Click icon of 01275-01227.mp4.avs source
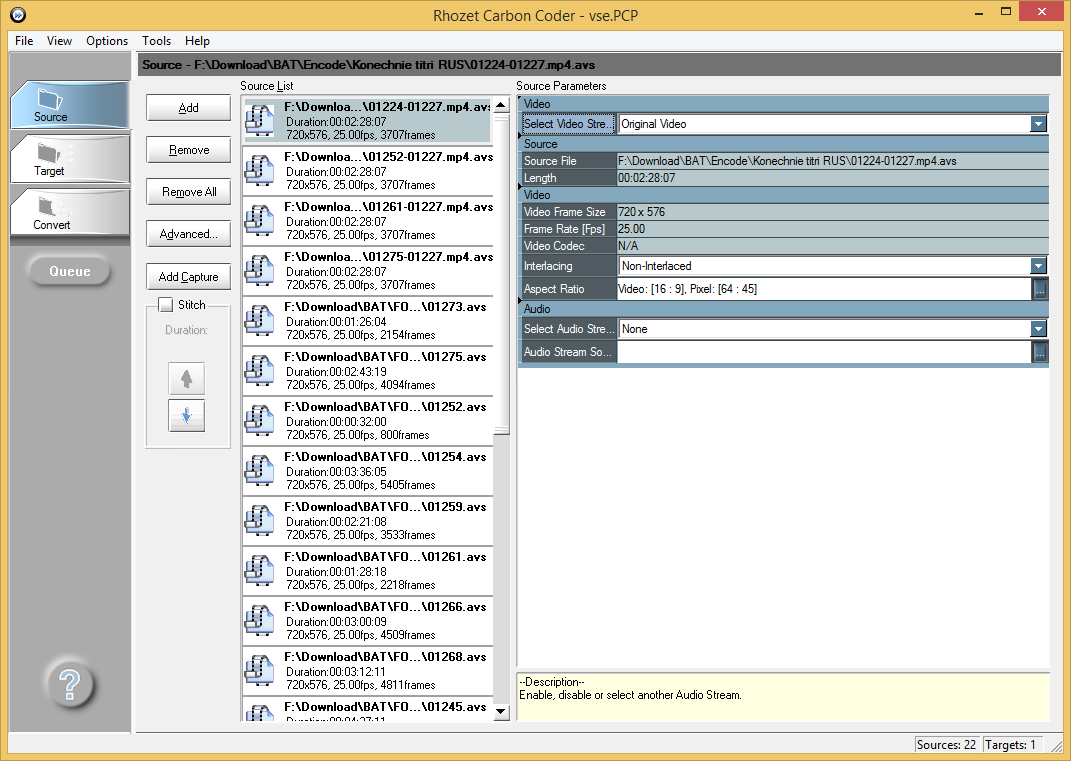 (260, 271)
